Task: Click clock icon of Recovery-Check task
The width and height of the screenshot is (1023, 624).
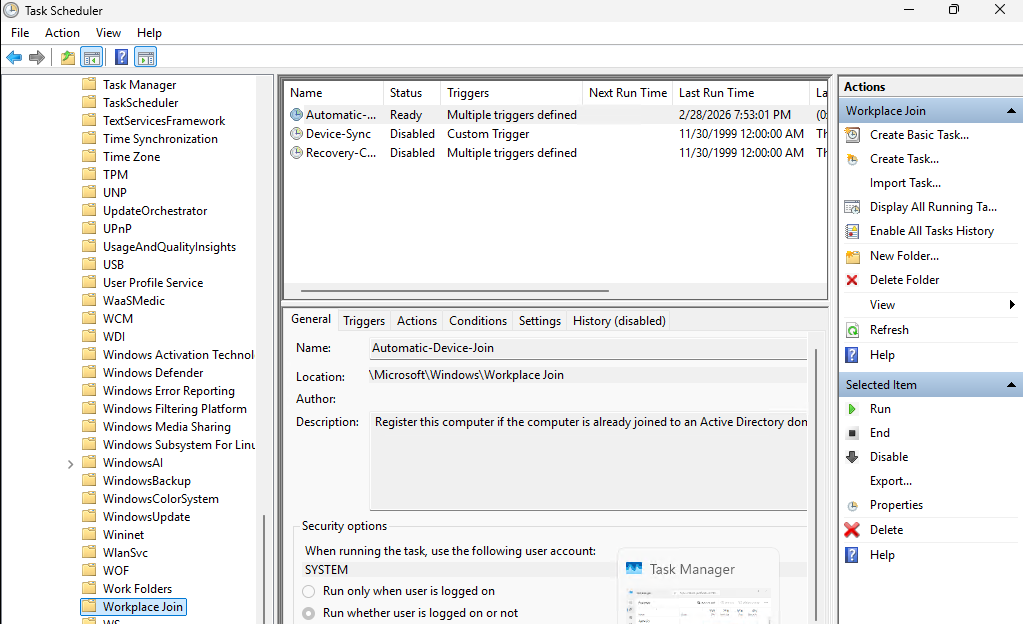Action: click(x=296, y=153)
